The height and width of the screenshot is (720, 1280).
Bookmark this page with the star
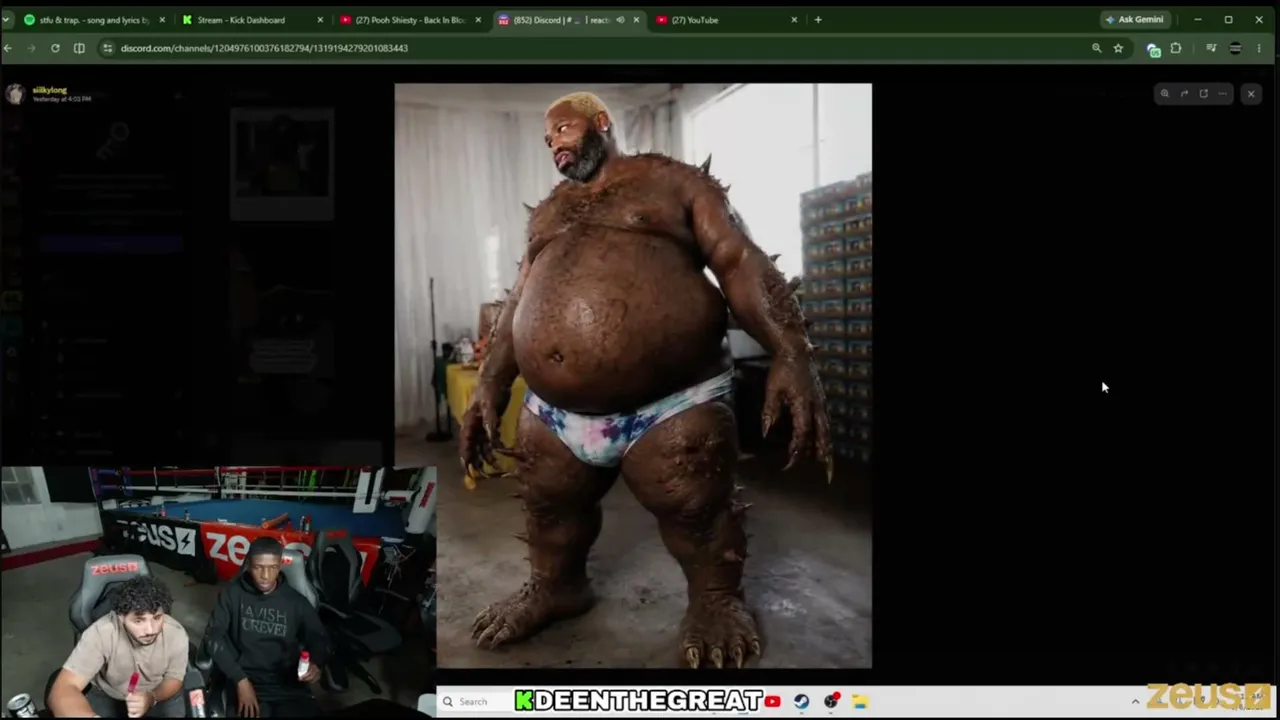point(1118,48)
